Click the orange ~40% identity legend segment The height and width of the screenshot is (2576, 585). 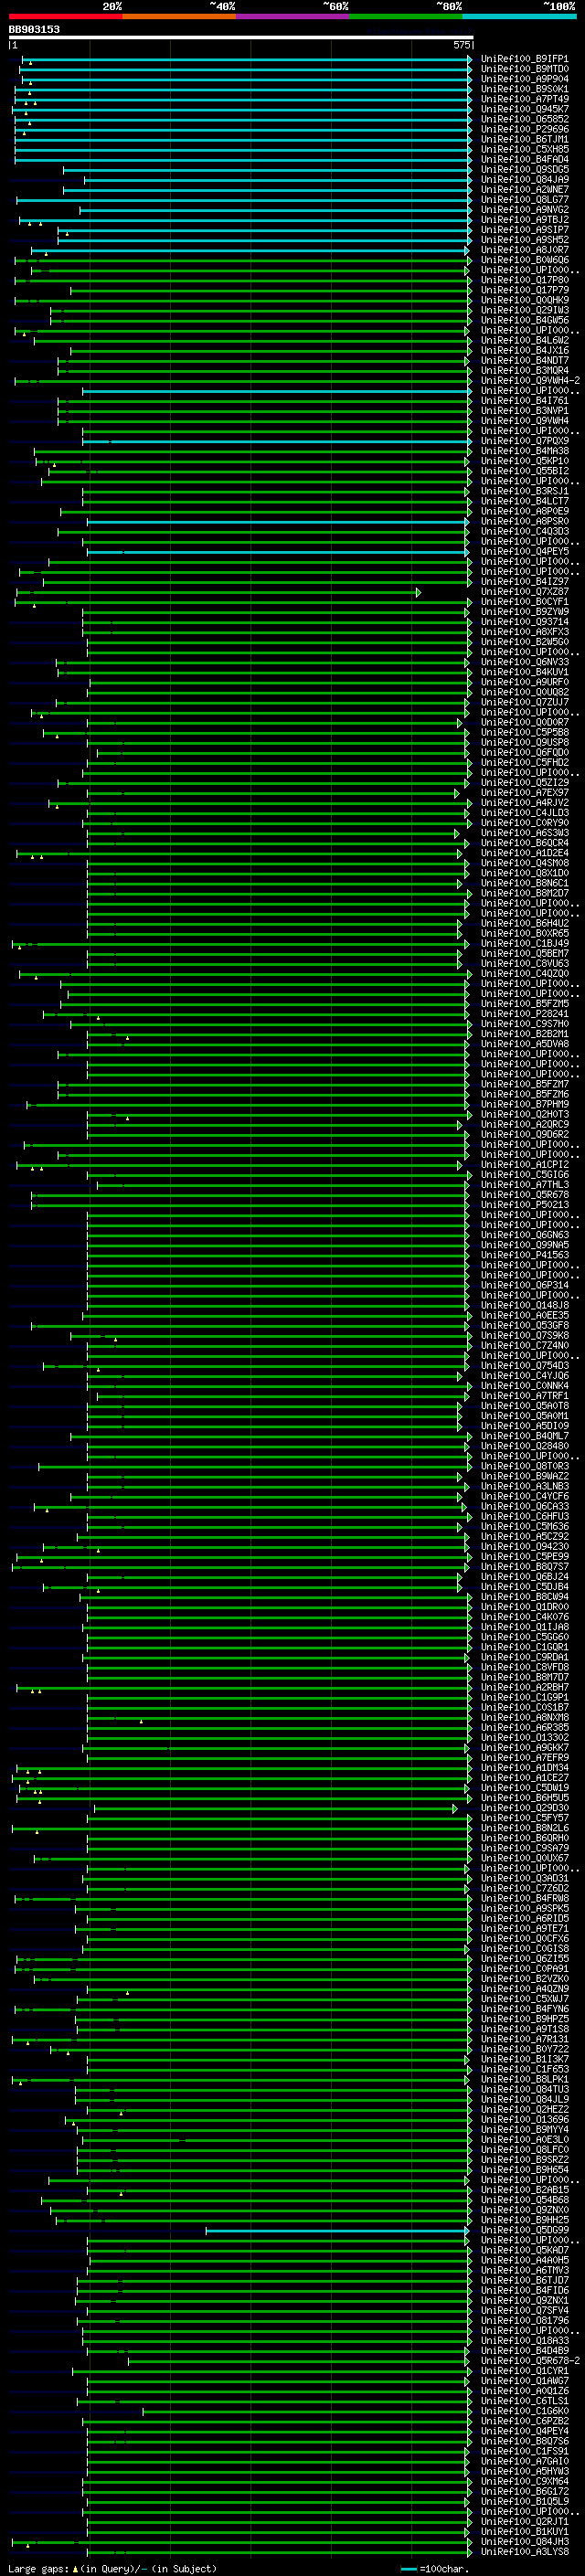179,17
